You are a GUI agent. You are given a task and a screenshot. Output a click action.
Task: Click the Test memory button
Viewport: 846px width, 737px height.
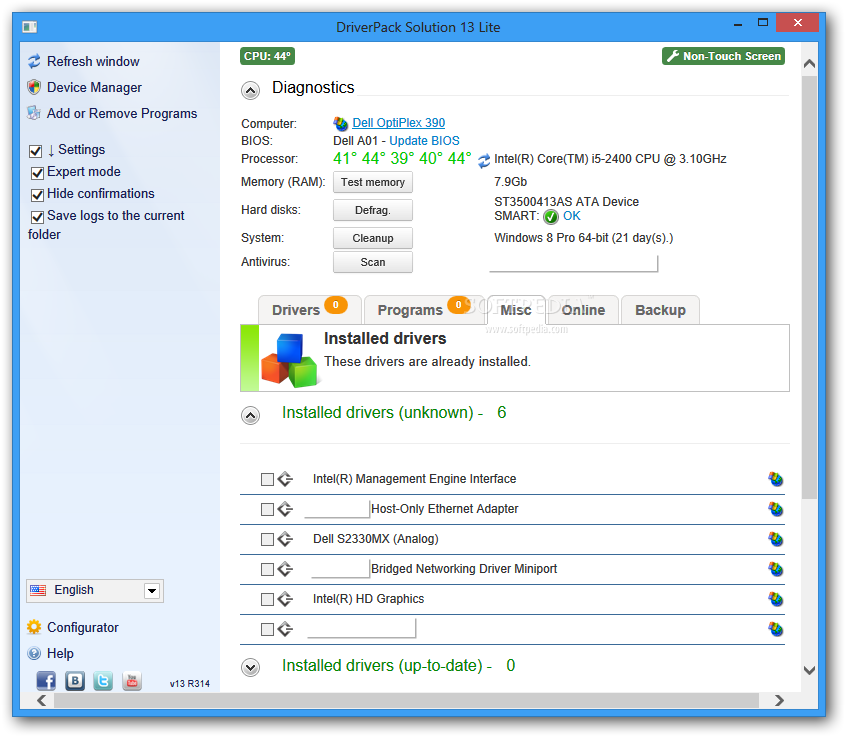click(x=373, y=182)
